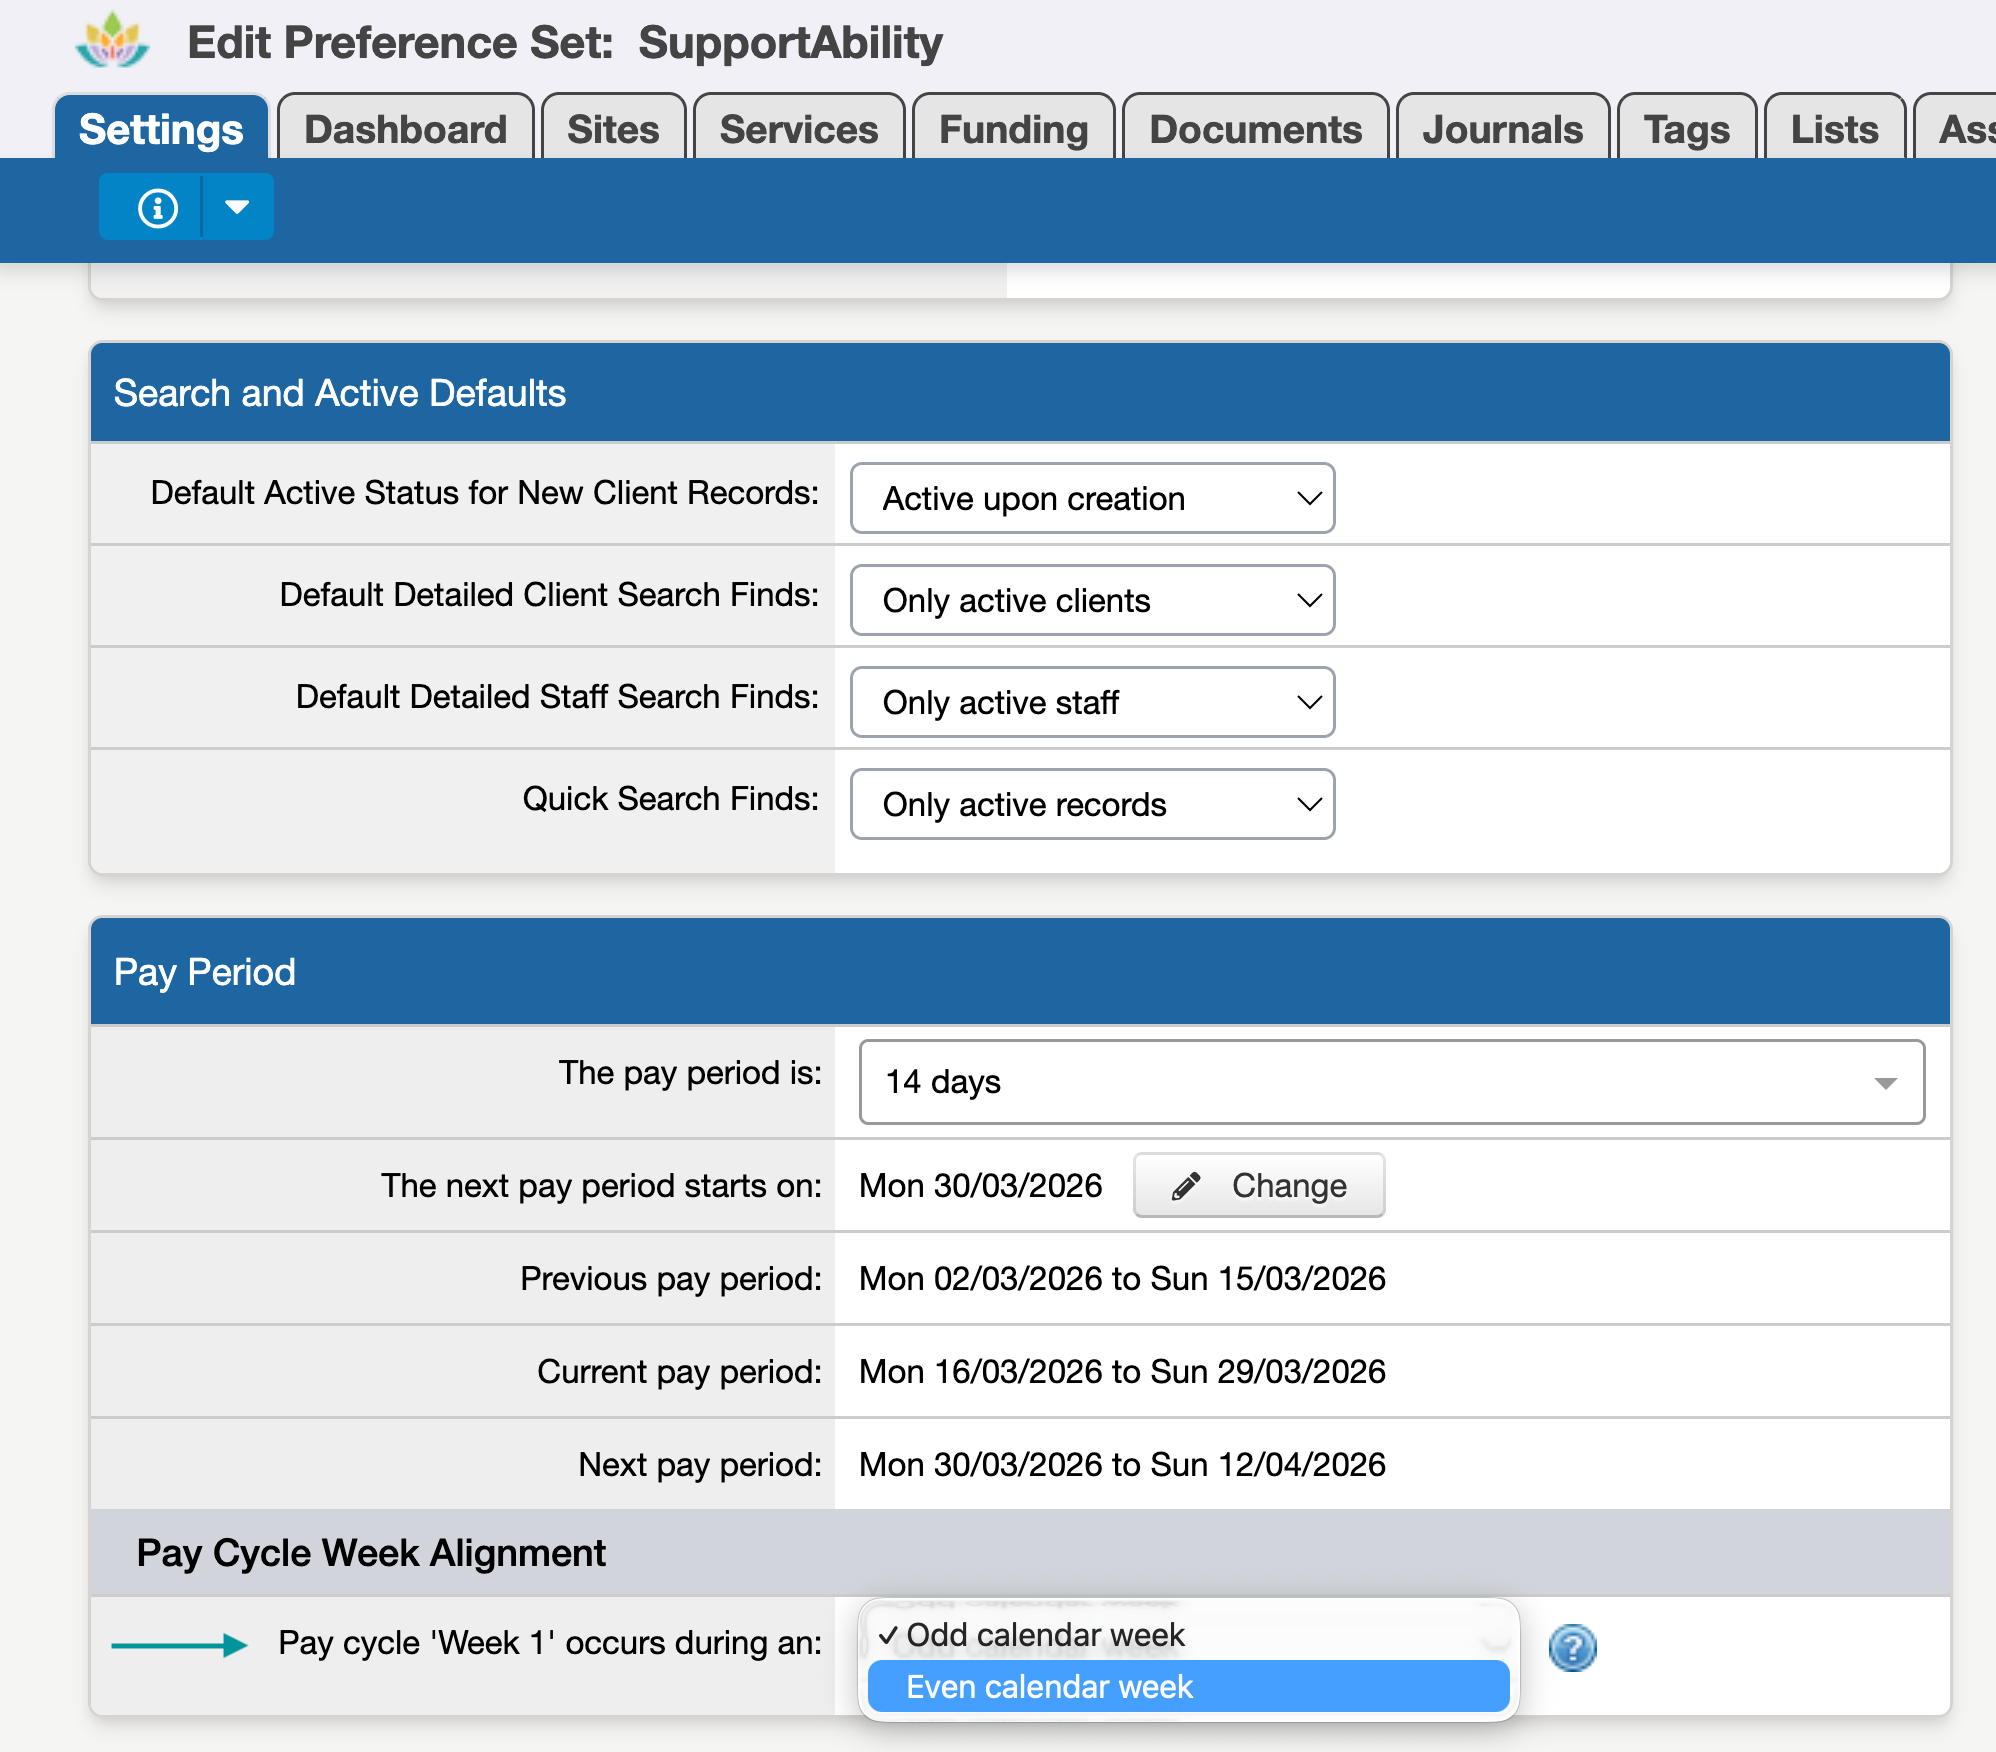Open the Journals tab
Viewport: 1996px width, 1752px height.
(1502, 129)
